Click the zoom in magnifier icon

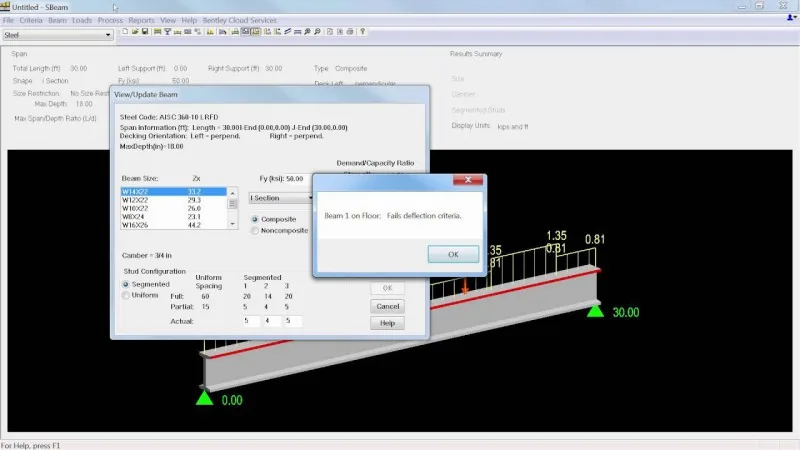(x=308, y=32)
